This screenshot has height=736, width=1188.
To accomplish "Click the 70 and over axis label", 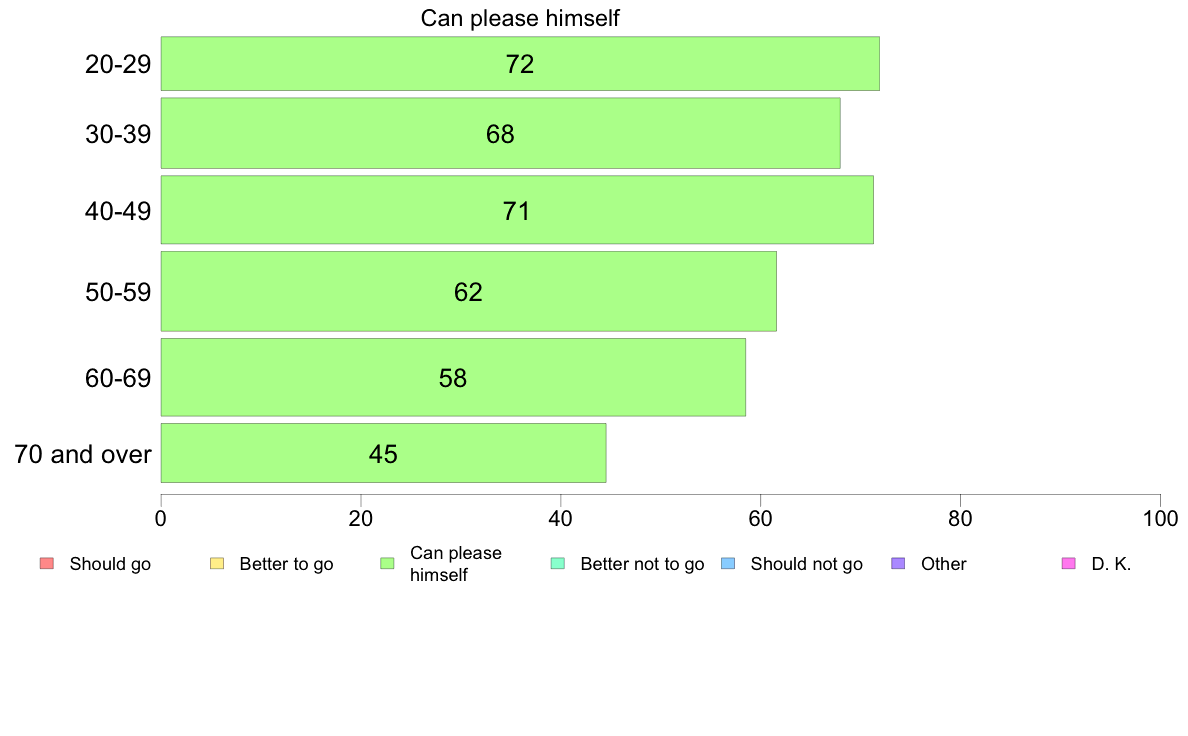I will (83, 454).
